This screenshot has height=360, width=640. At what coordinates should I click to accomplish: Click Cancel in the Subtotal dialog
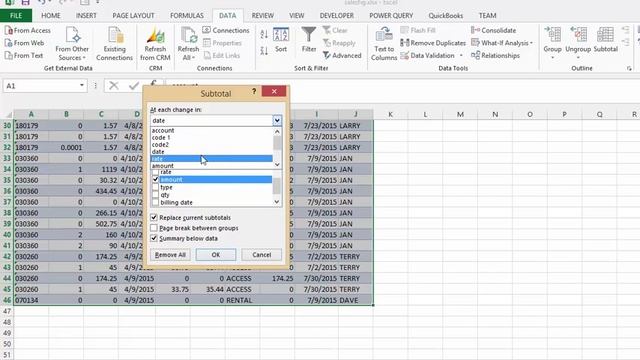pos(261,255)
